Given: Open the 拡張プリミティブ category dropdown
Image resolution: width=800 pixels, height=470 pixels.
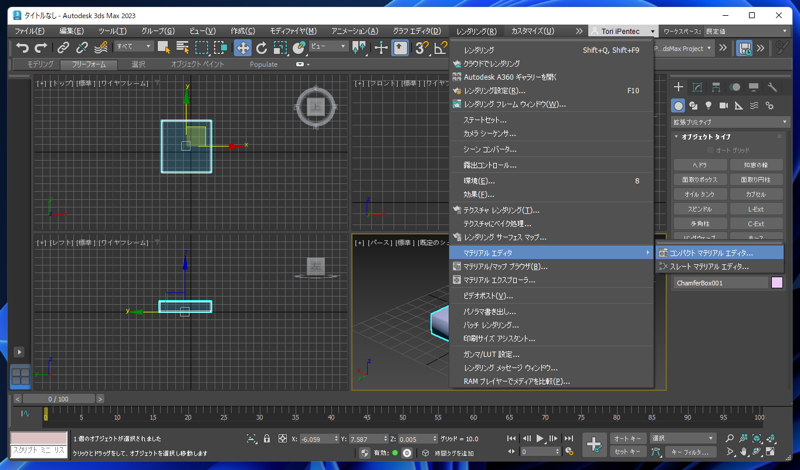Looking at the screenshot, I should [730, 122].
